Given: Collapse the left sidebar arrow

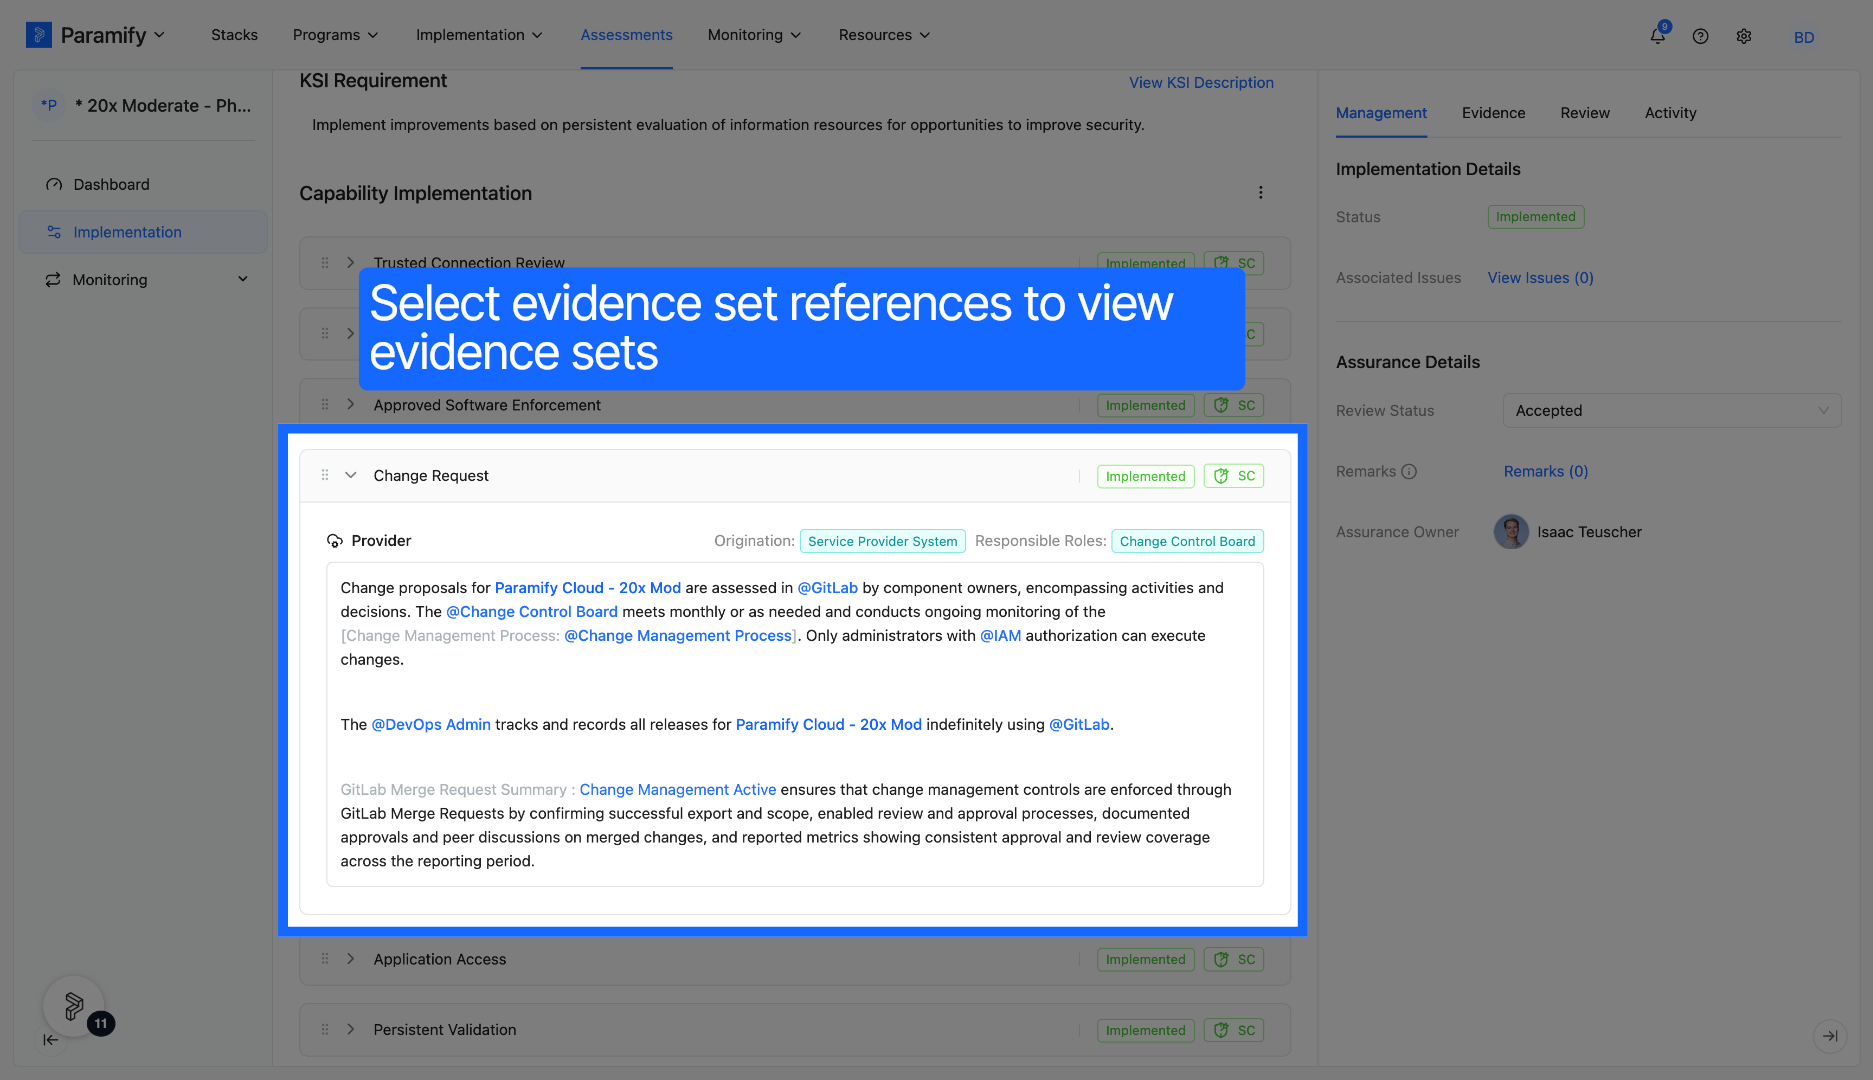Looking at the screenshot, I should (50, 1040).
